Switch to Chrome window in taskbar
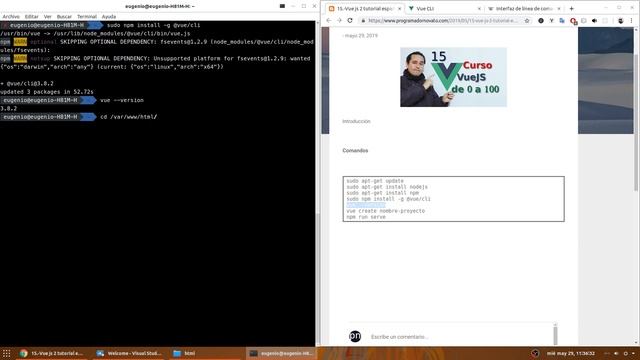 click(52, 353)
